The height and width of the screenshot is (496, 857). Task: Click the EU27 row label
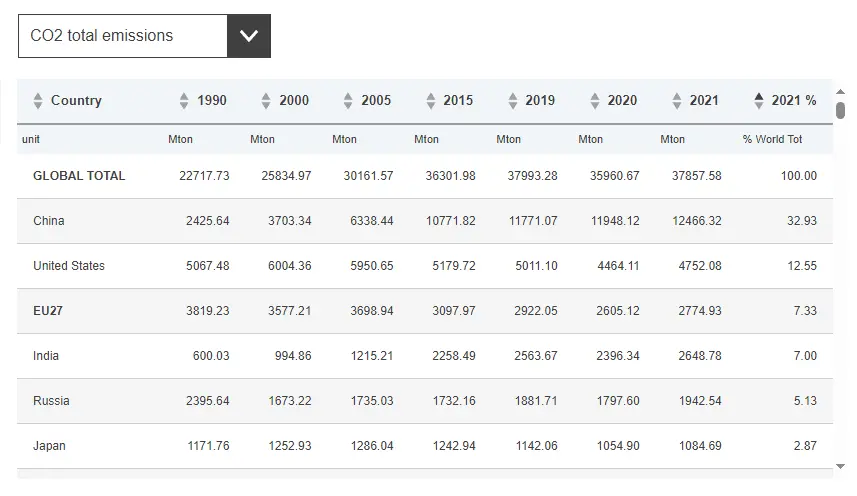tap(48, 311)
